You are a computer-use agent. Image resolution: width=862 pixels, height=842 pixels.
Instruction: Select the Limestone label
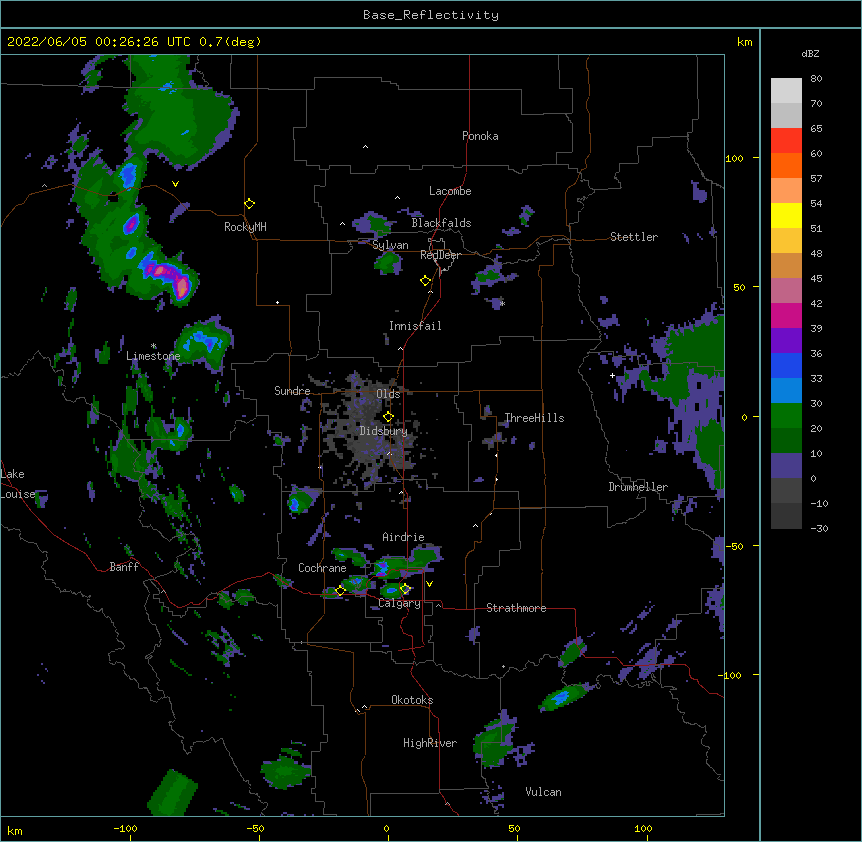(153, 356)
